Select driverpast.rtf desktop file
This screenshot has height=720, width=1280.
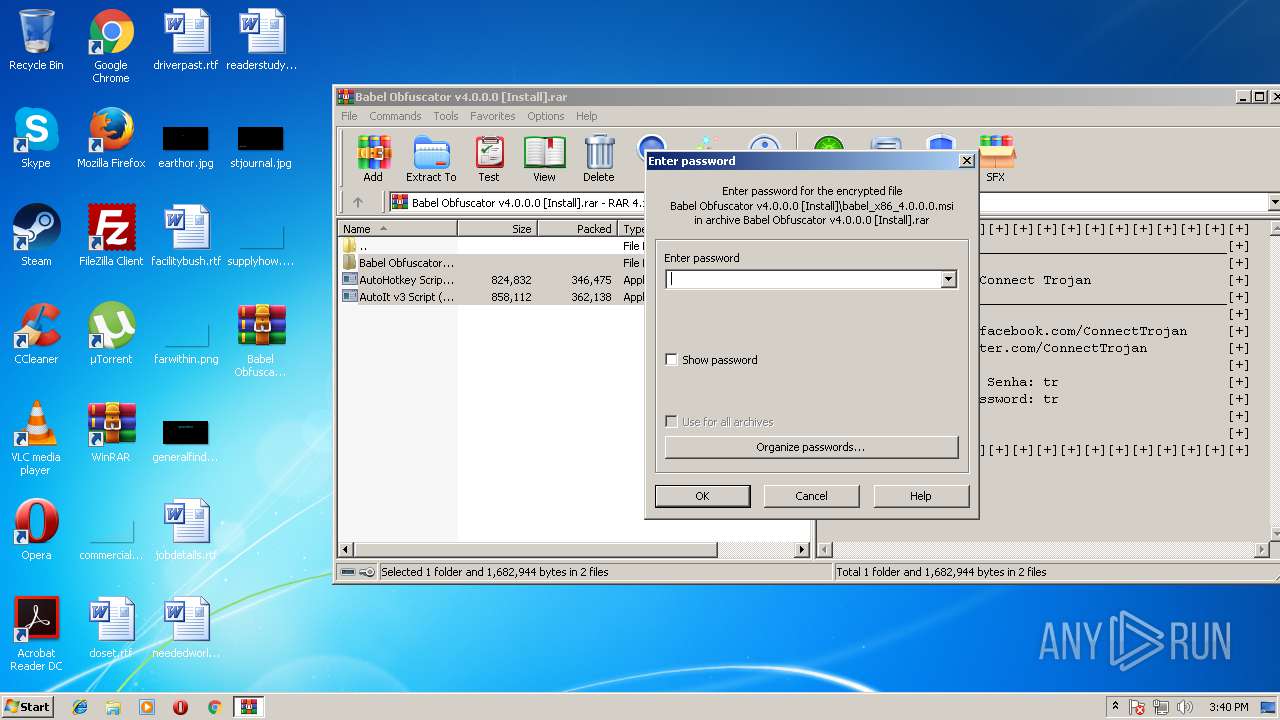(x=186, y=40)
